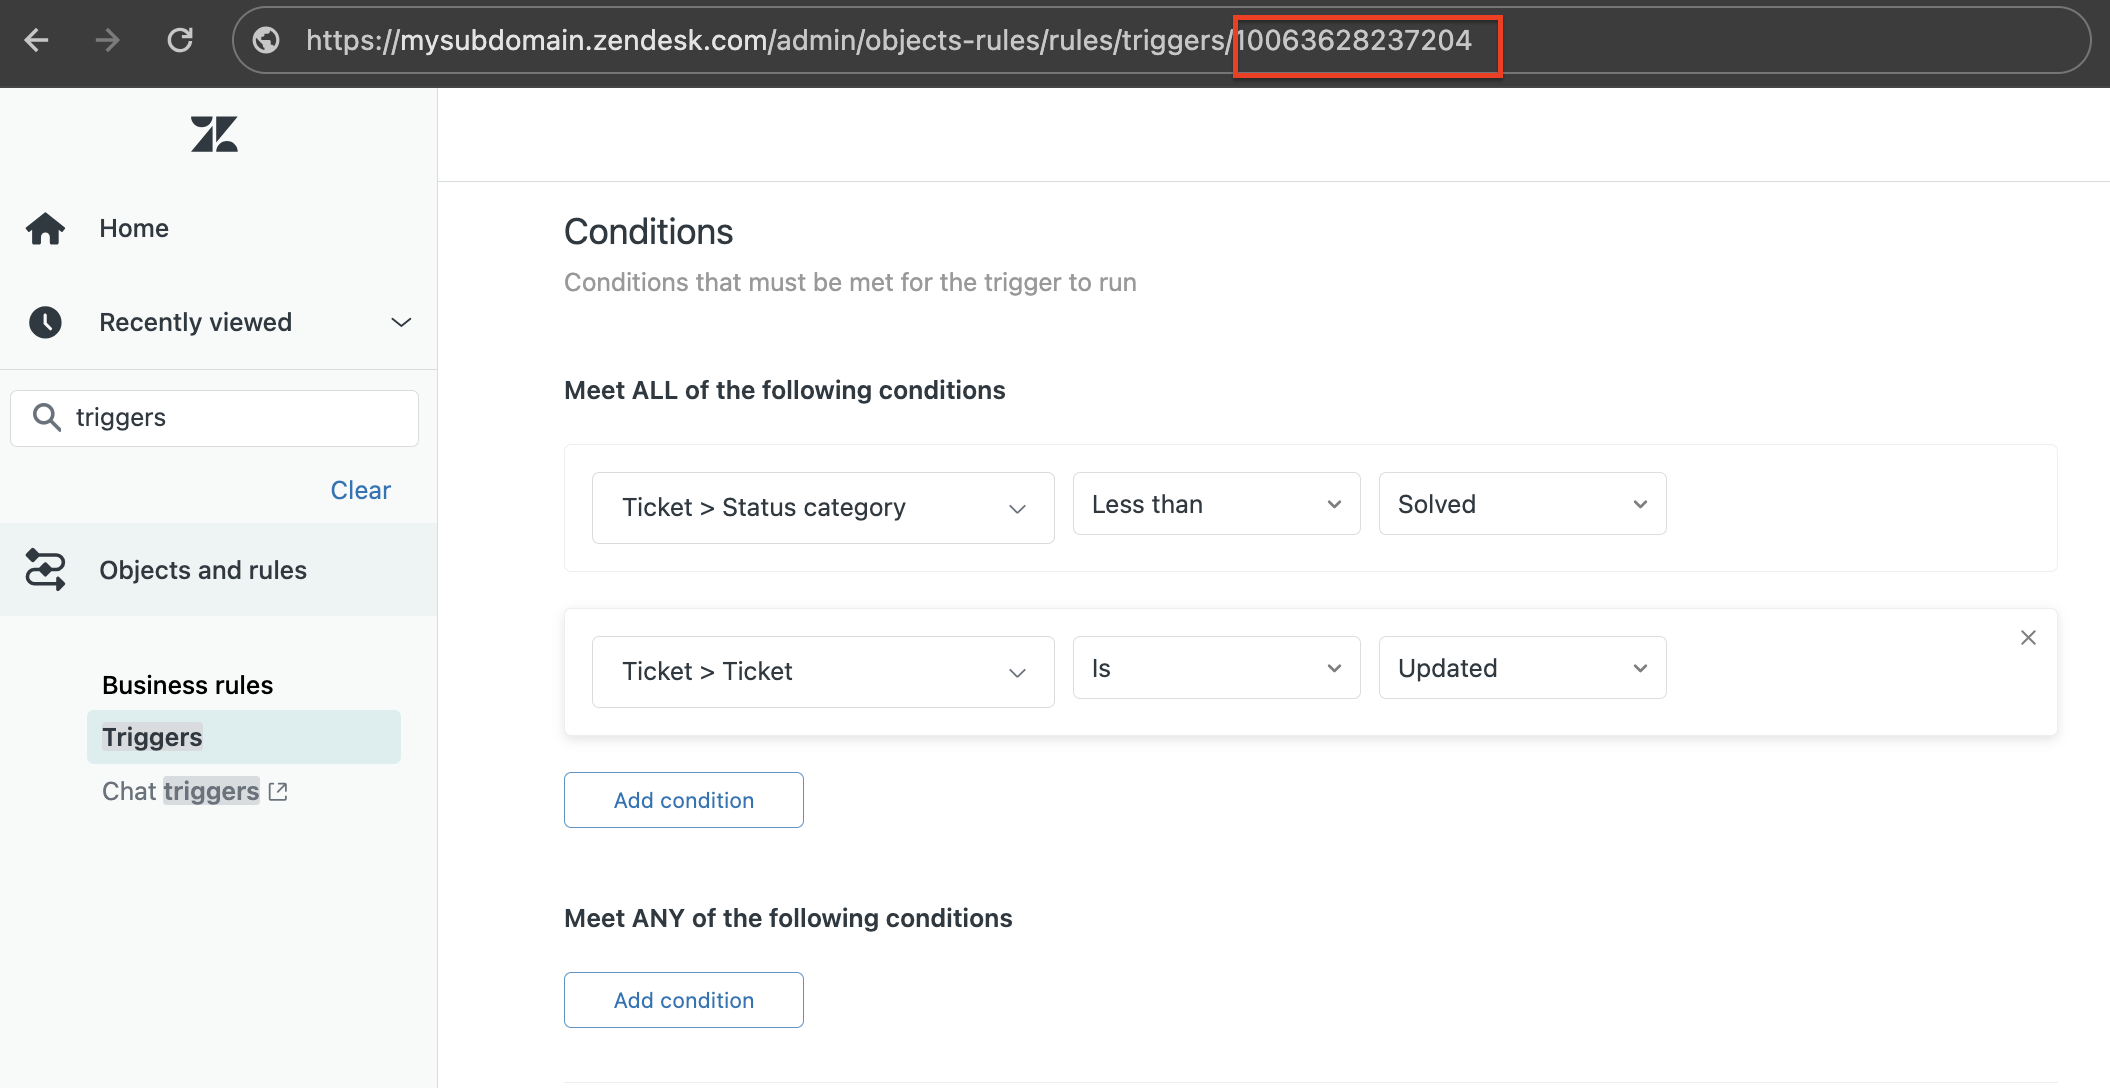Click the triggers search input field

[215, 416]
